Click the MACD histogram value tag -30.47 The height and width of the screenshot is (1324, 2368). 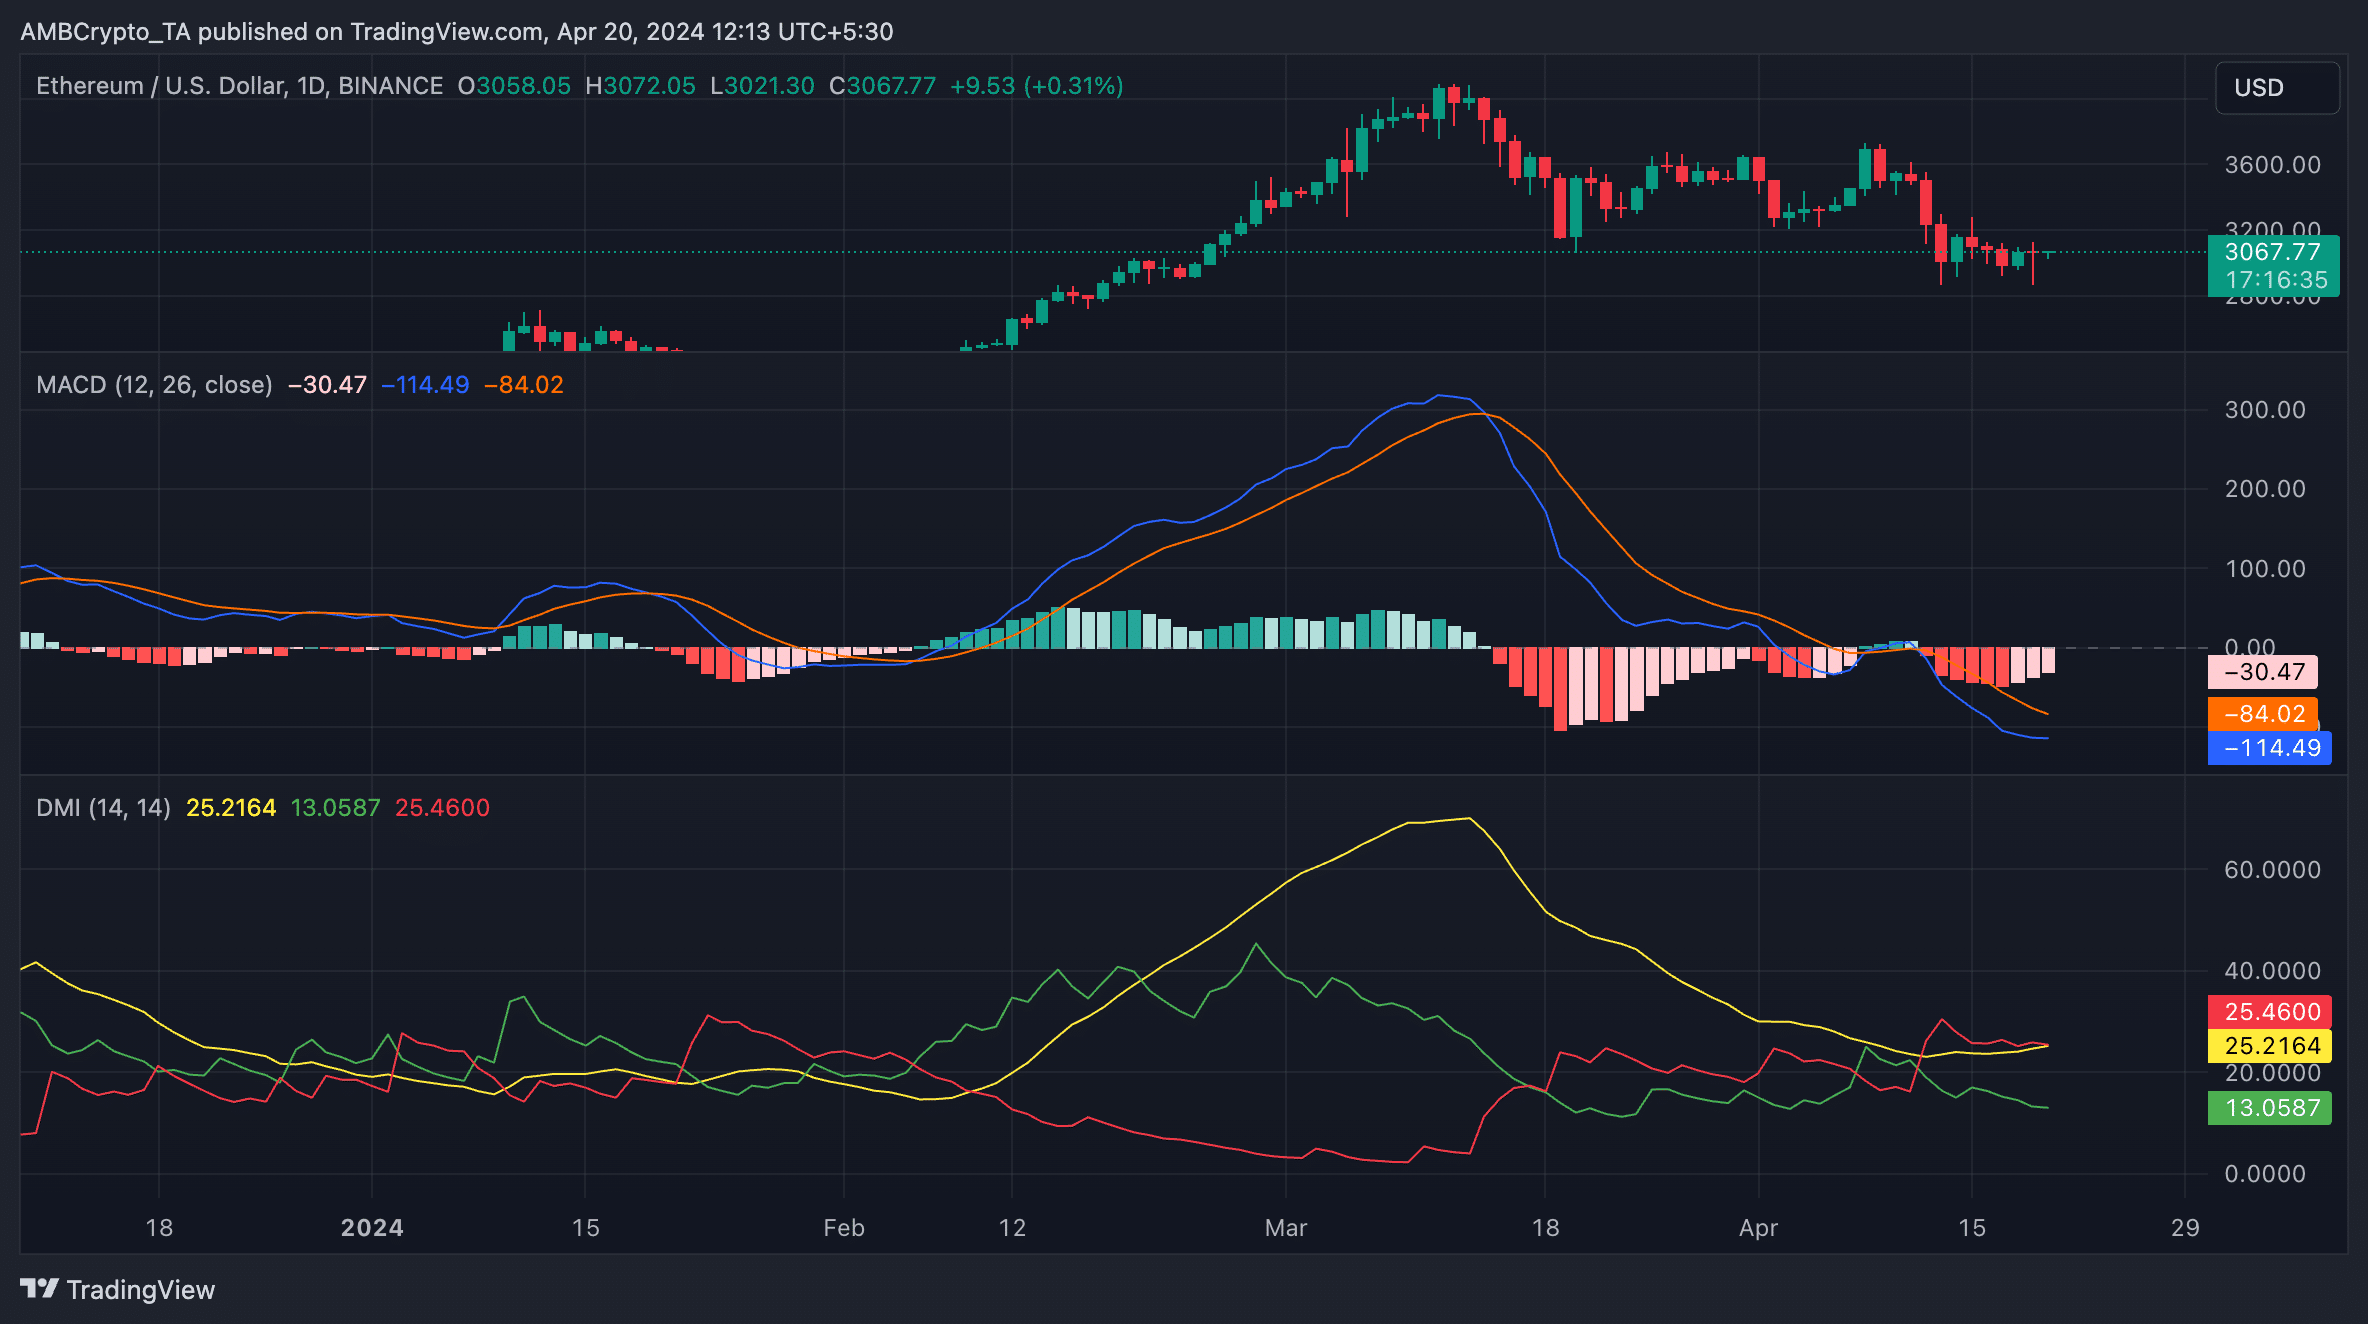[2262, 672]
